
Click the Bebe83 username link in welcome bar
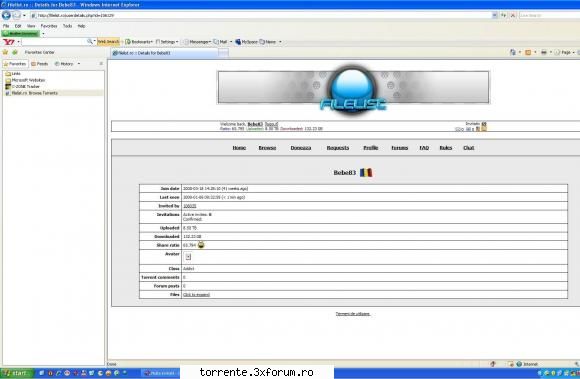tap(255, 124)
